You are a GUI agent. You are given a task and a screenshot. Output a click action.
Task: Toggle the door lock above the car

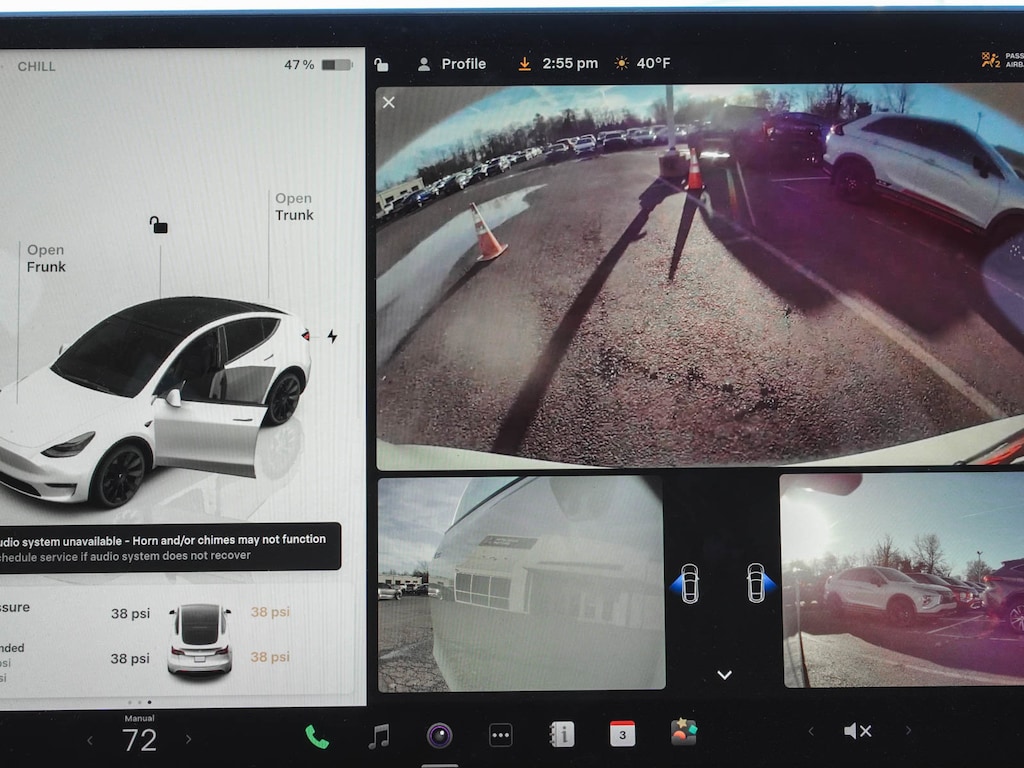[158, 225]
